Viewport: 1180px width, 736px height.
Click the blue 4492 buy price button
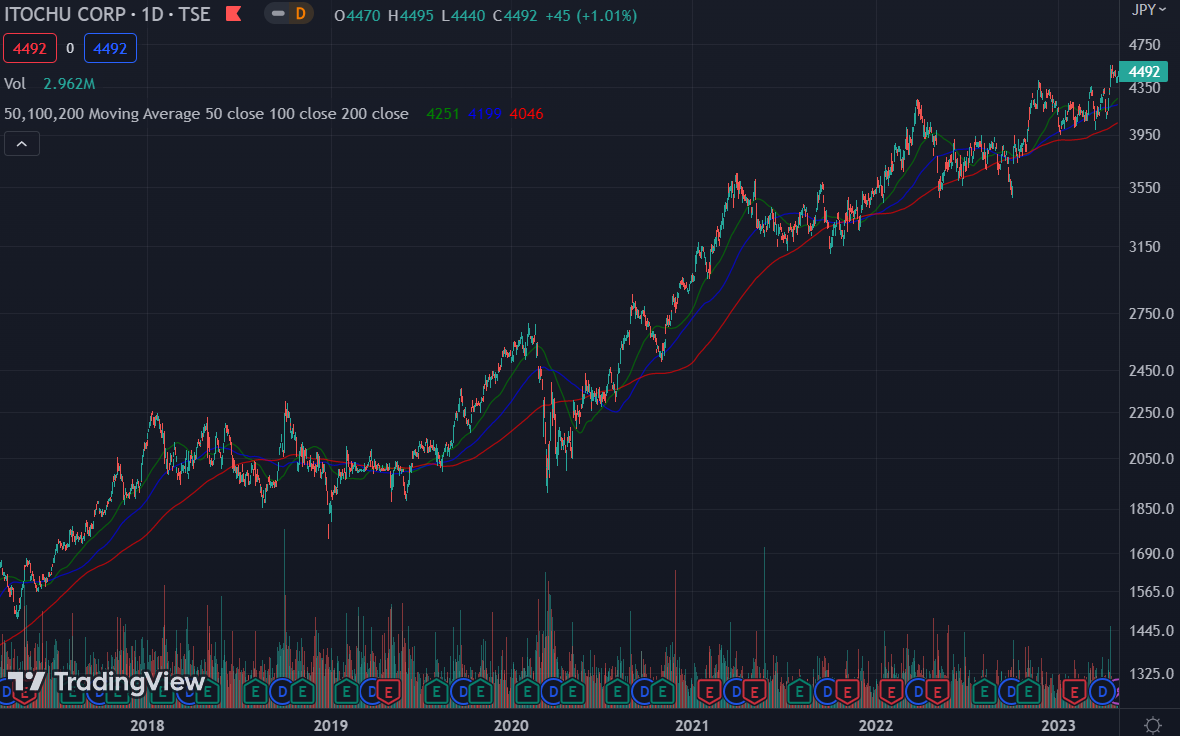pos(110,48)
